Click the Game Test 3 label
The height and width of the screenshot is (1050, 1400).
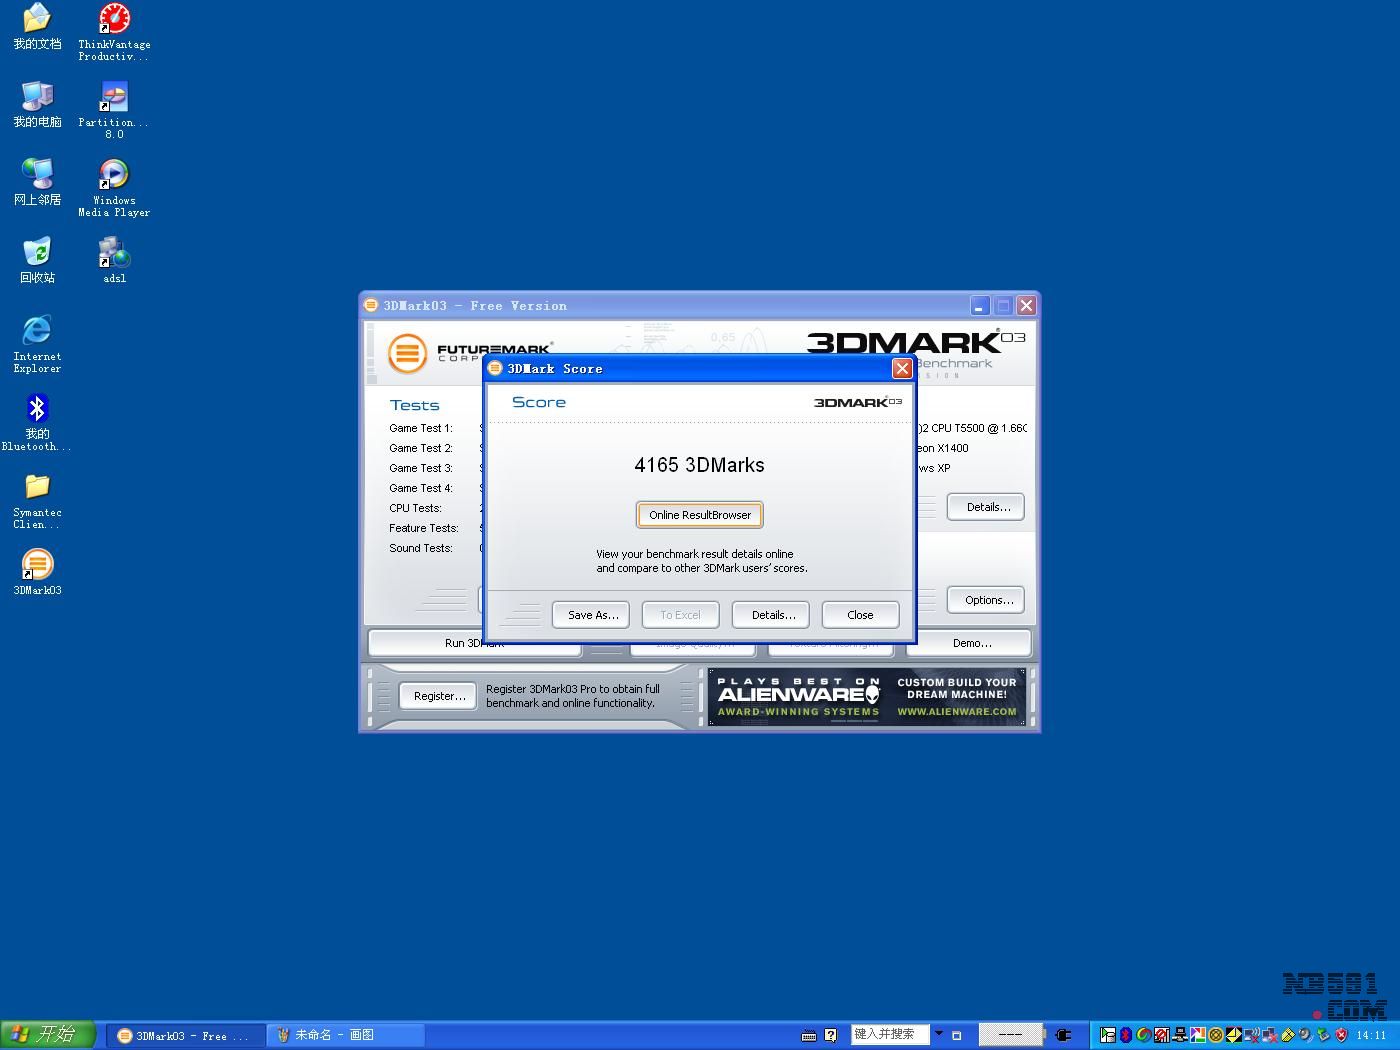coord(421,468)
